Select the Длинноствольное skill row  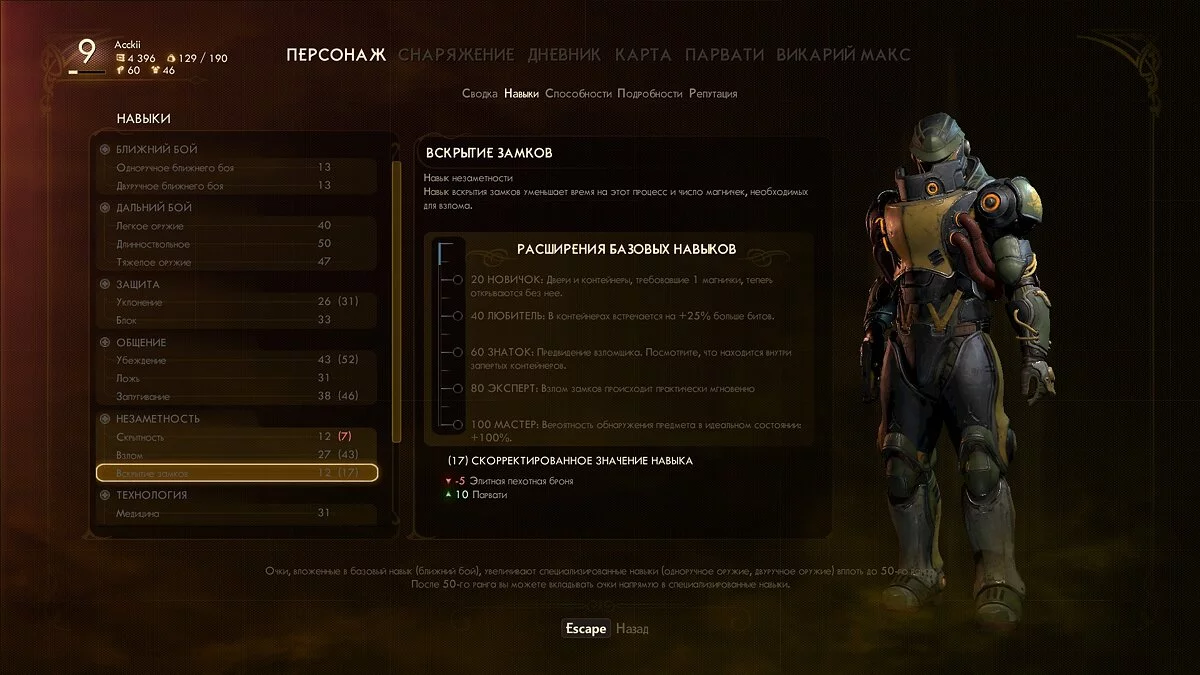[x=237, y=243]
